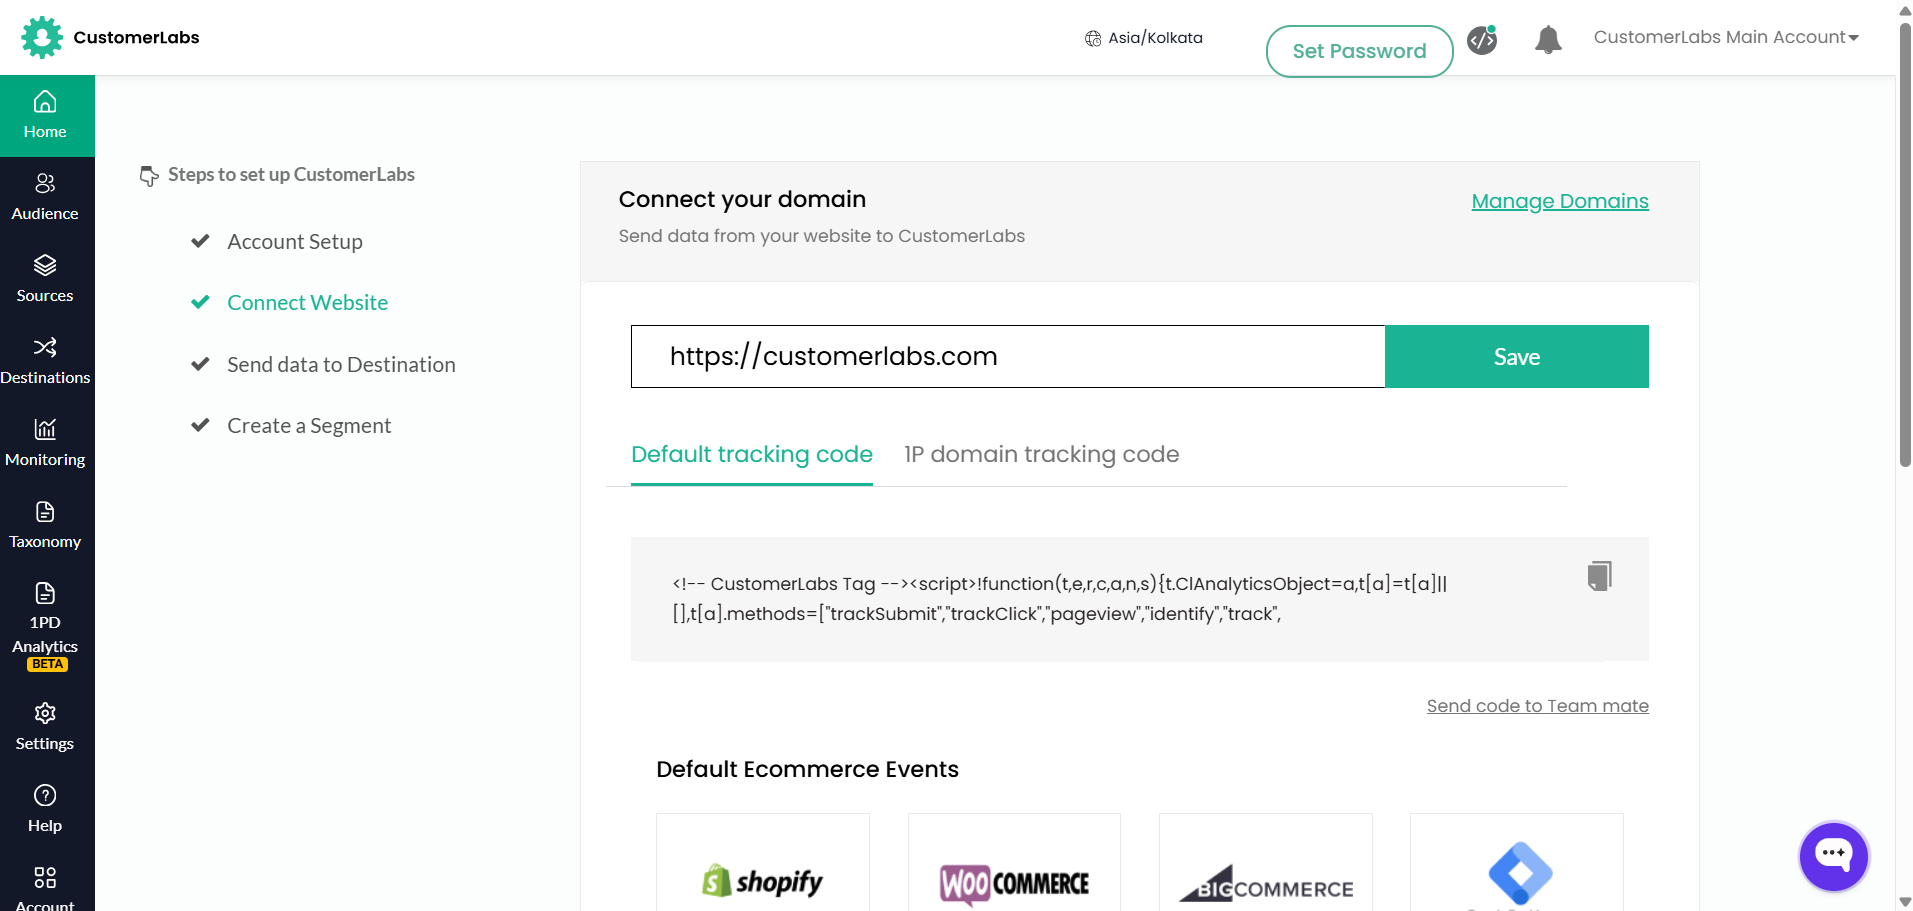
Task: Select the Shopify ecommerce integration
Action: [x=762, y=878]
